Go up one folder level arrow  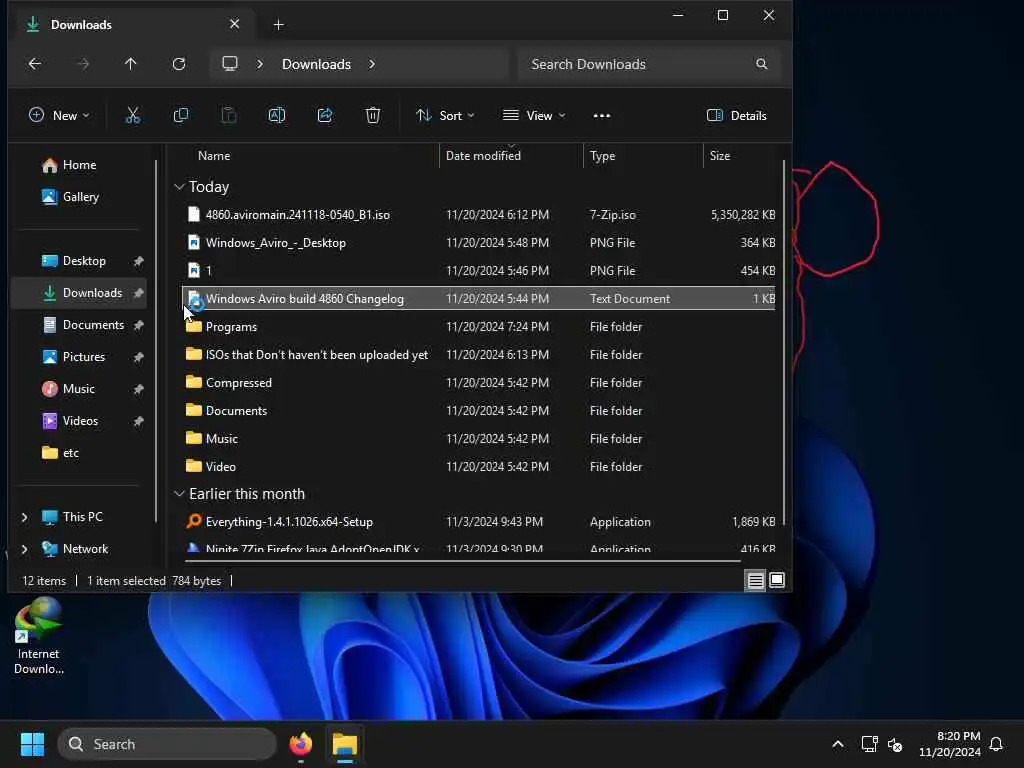[131, 64]
